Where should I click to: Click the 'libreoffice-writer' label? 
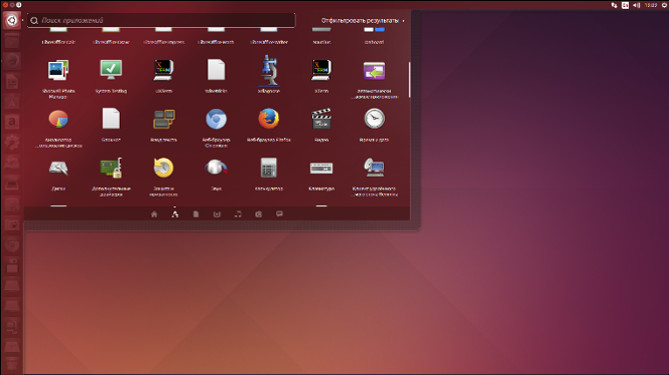[269, 42]
